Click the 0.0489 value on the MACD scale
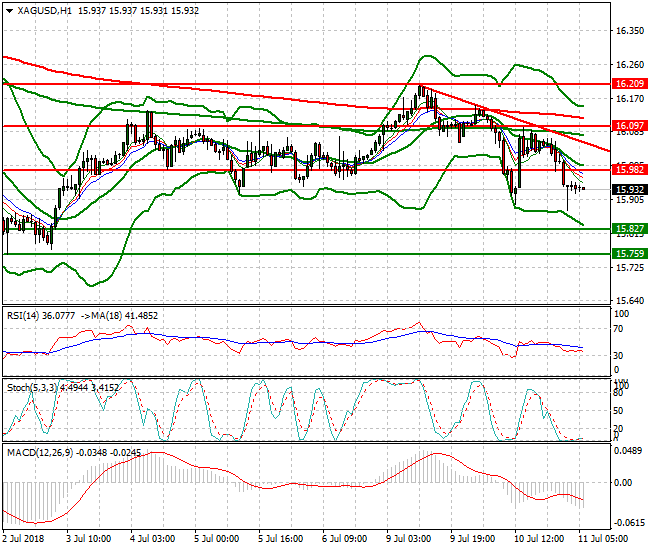Viewport: 650px width, 550px height. [x=630, y=451]
